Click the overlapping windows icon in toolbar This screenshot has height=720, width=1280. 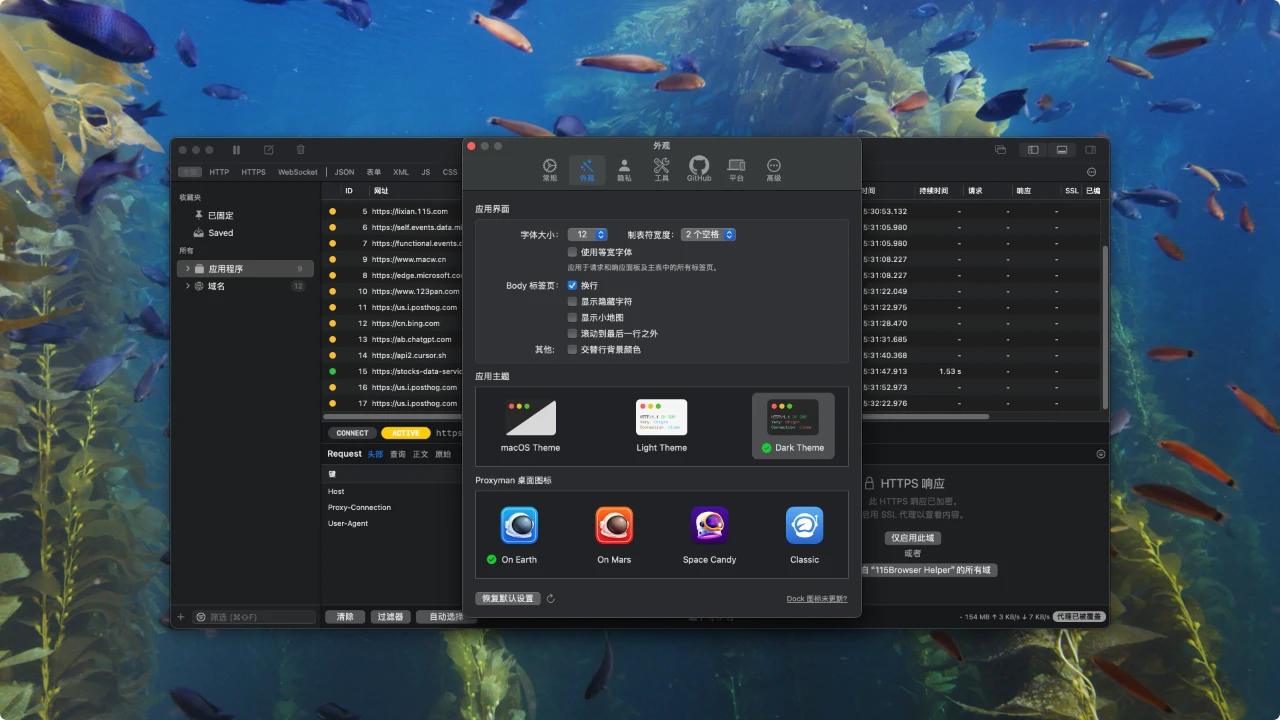[x=1000, y=150]
